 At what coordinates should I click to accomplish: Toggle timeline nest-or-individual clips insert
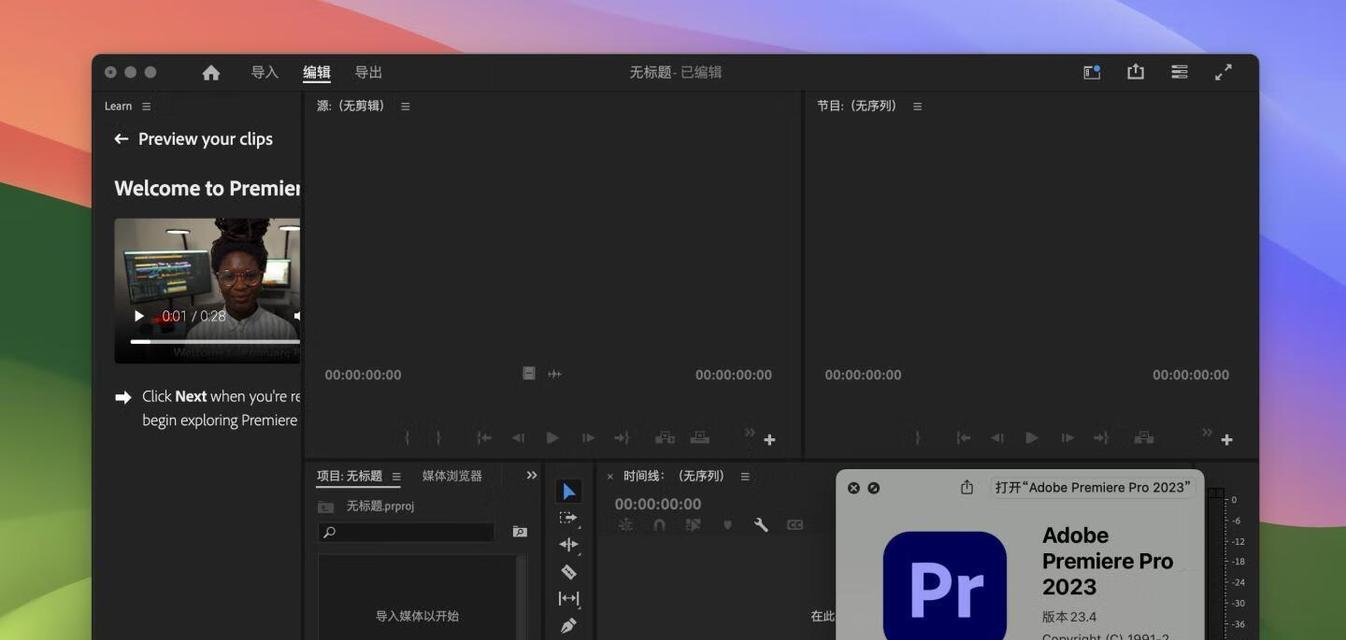pos(626,525)
